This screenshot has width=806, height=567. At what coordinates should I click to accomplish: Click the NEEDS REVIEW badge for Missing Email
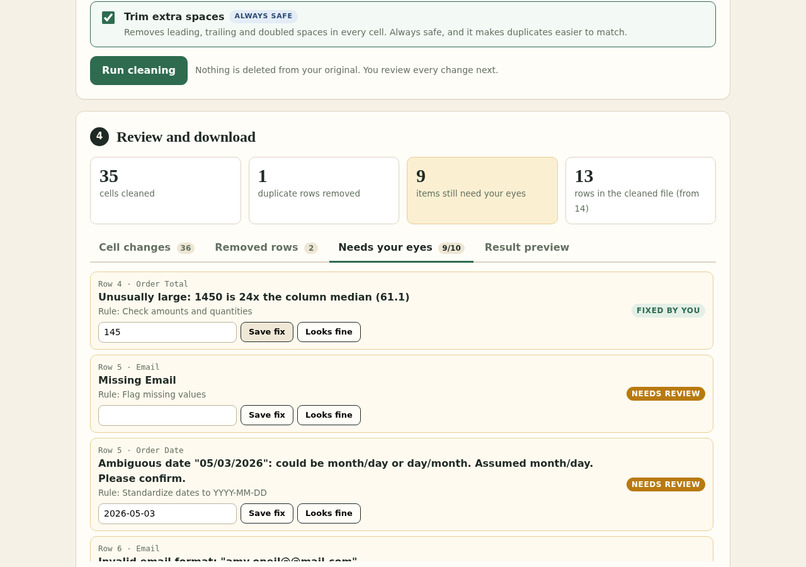click(x=666, y=394)
